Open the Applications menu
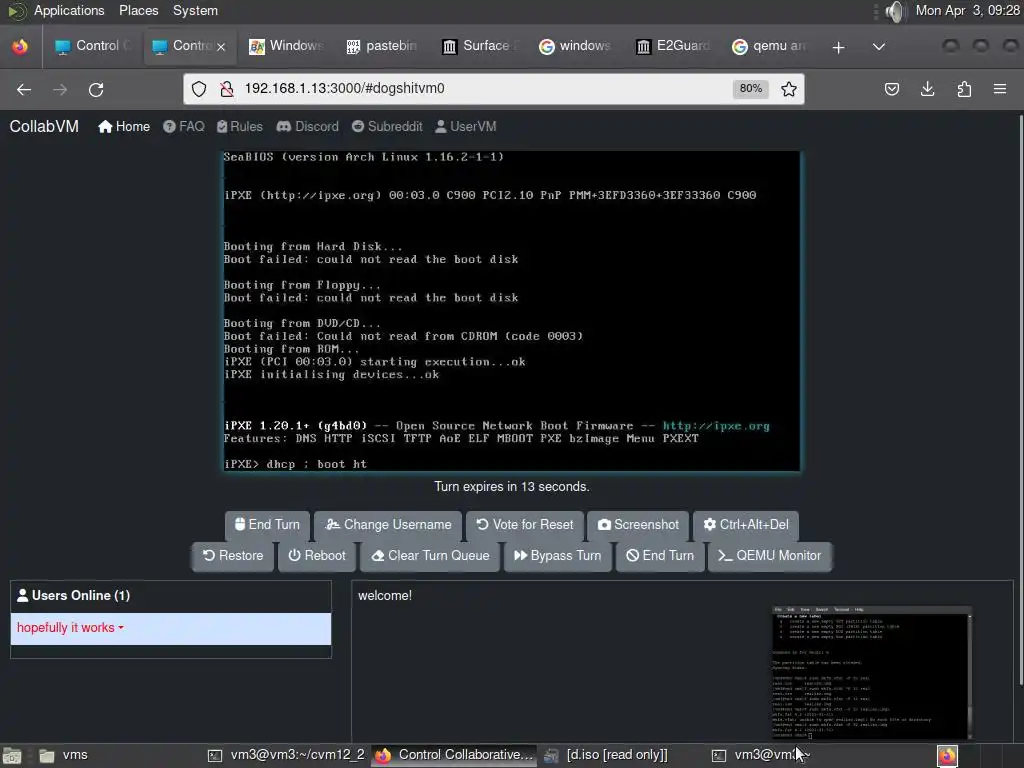The height and width of the screenshot is (768, 1024). (x=69, y=10)
